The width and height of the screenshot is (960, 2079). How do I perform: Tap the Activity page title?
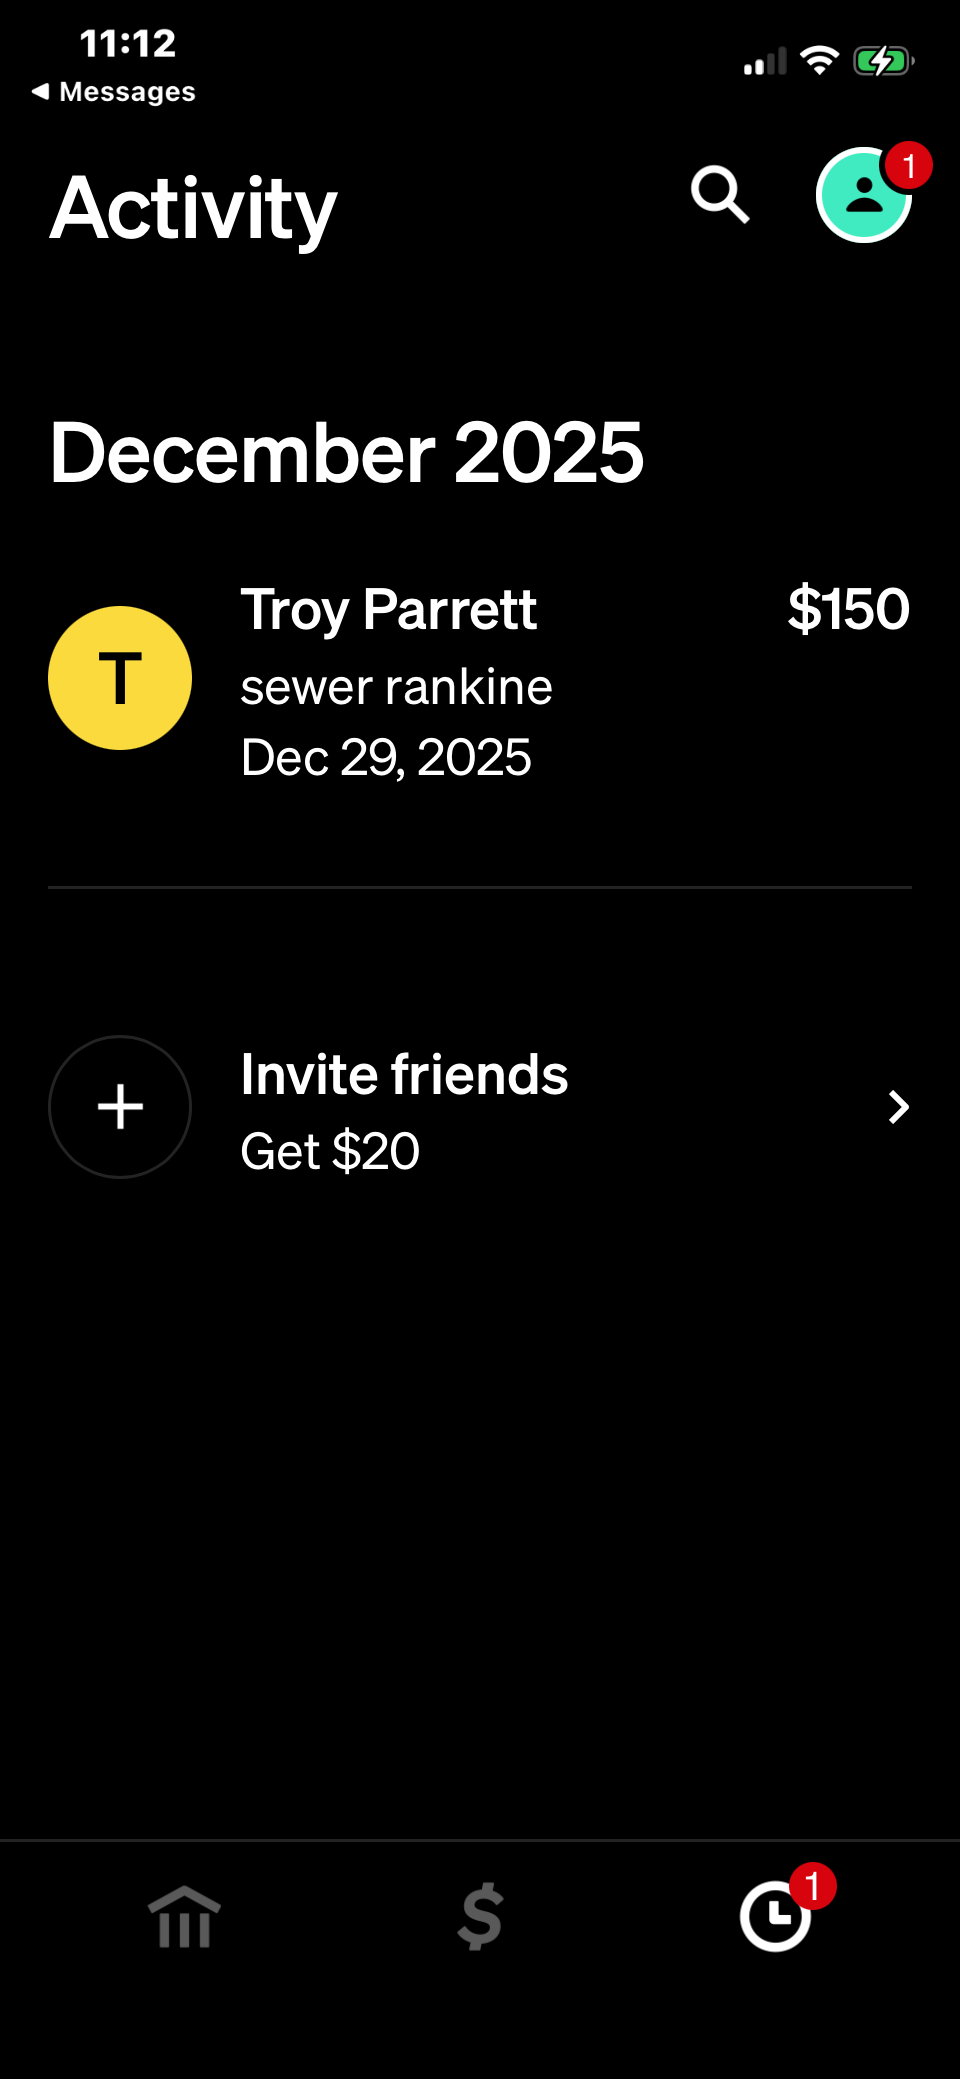click(194, 209)
